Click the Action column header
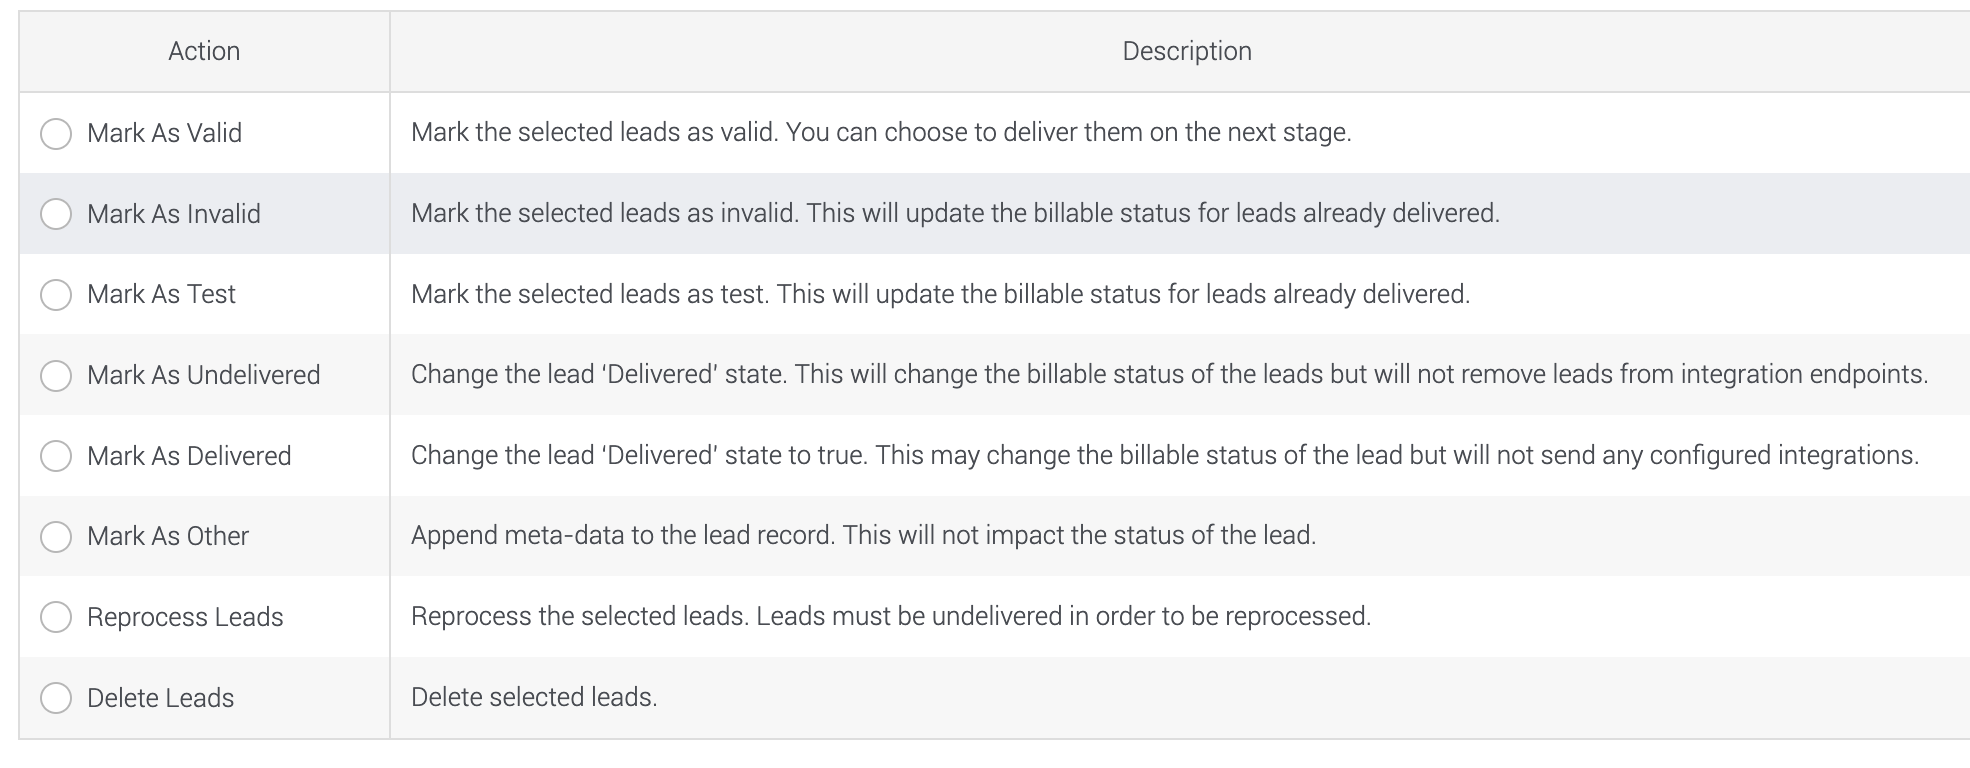Screen dimensions: 1970x768 (x=204, y=51)
